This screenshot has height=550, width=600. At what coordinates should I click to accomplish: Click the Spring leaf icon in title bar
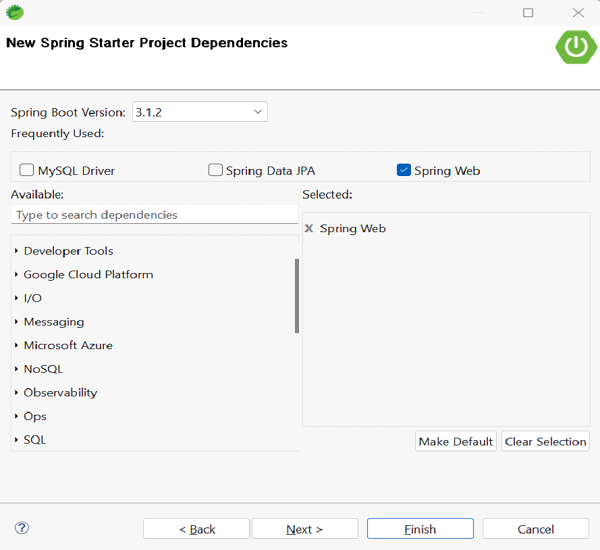coord(15,13)
